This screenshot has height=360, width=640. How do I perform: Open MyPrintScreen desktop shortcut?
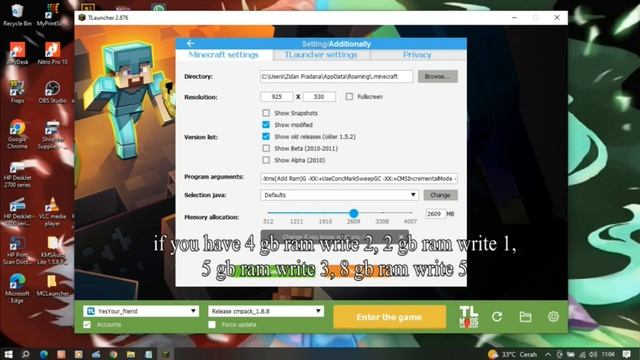point(52,15)
